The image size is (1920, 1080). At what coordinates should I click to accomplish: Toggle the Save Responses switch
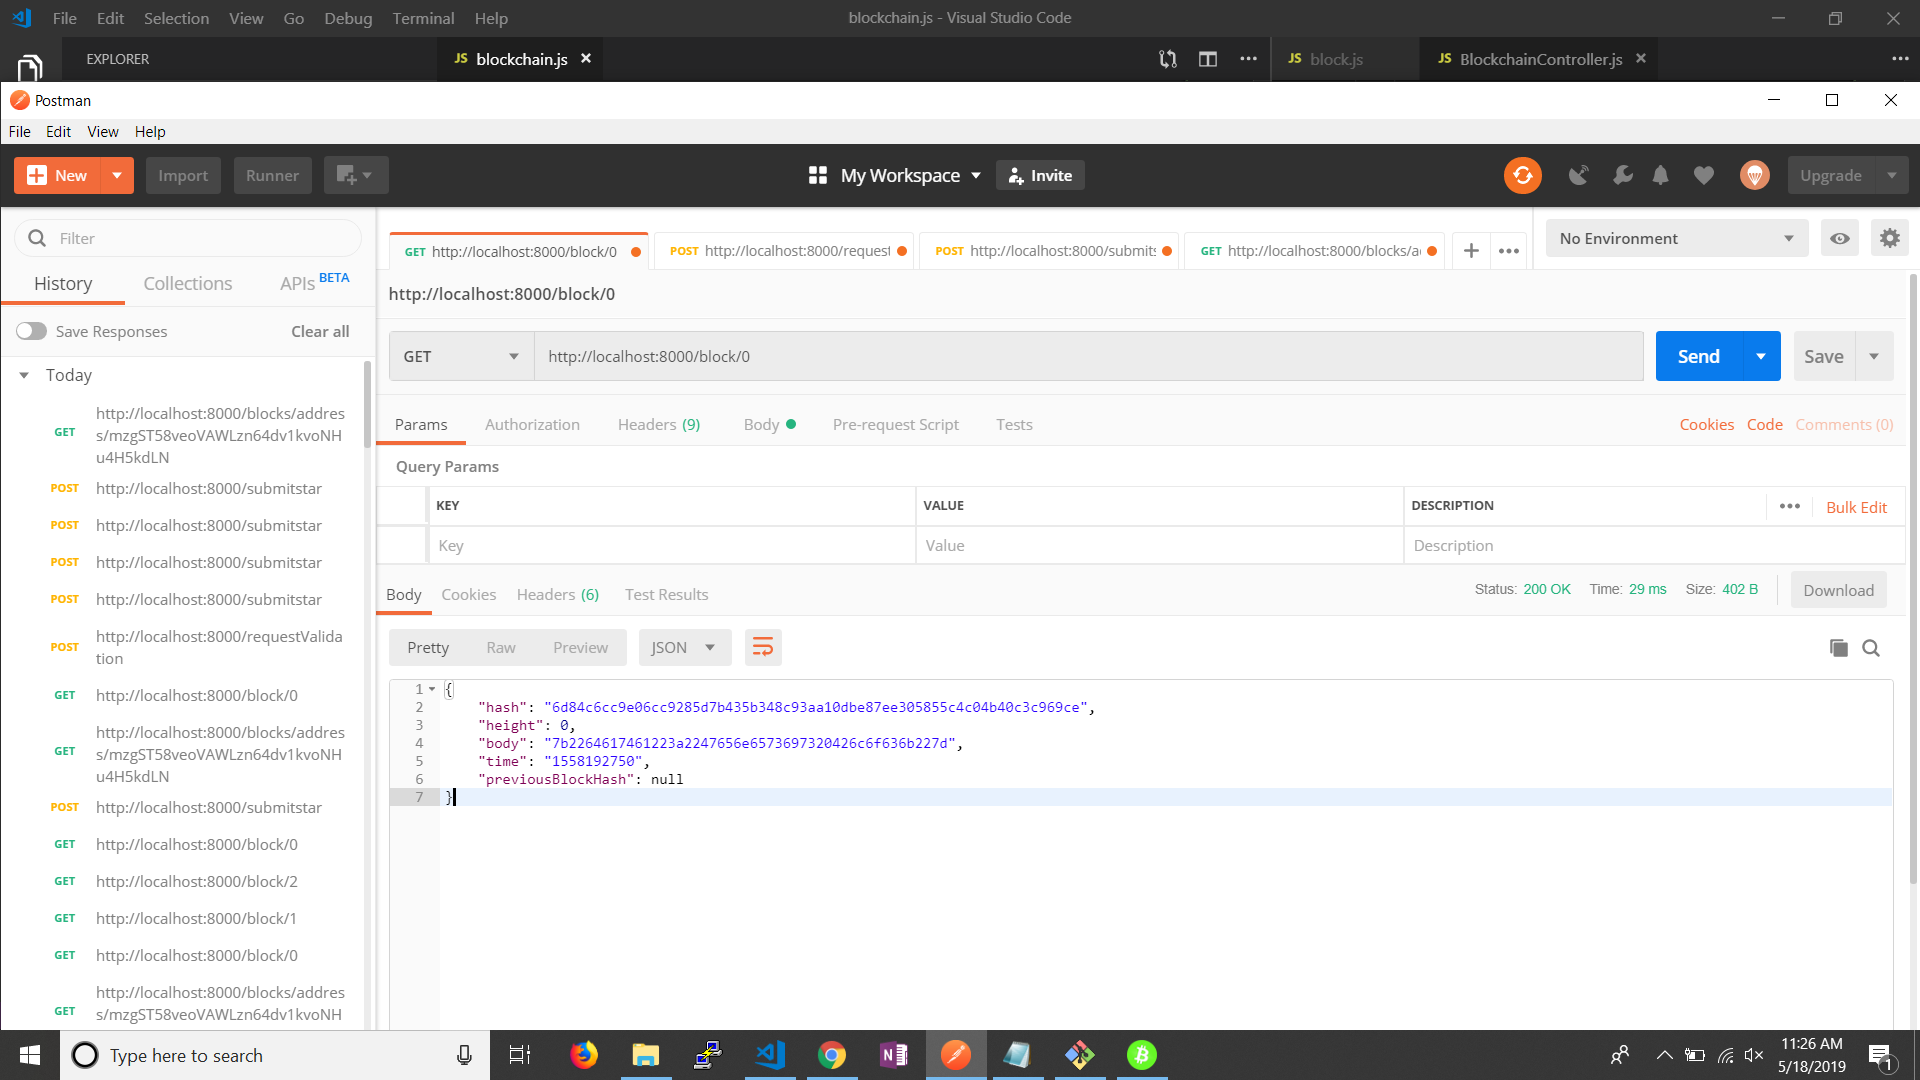pos(29,331)
